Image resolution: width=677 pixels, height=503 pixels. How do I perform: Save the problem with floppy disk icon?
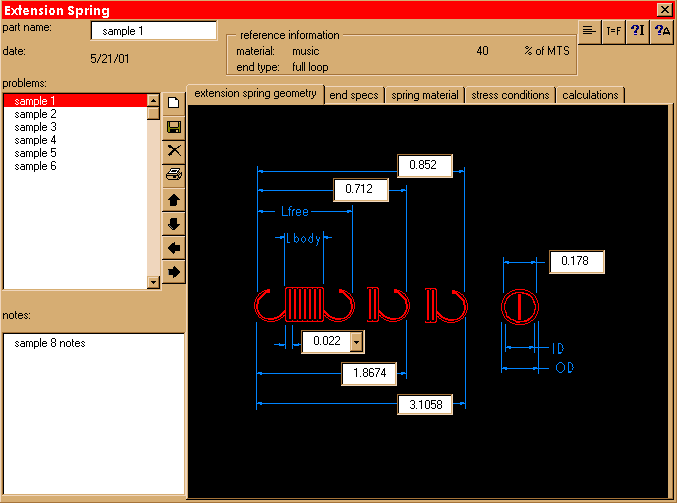click(x=174, y=127)
